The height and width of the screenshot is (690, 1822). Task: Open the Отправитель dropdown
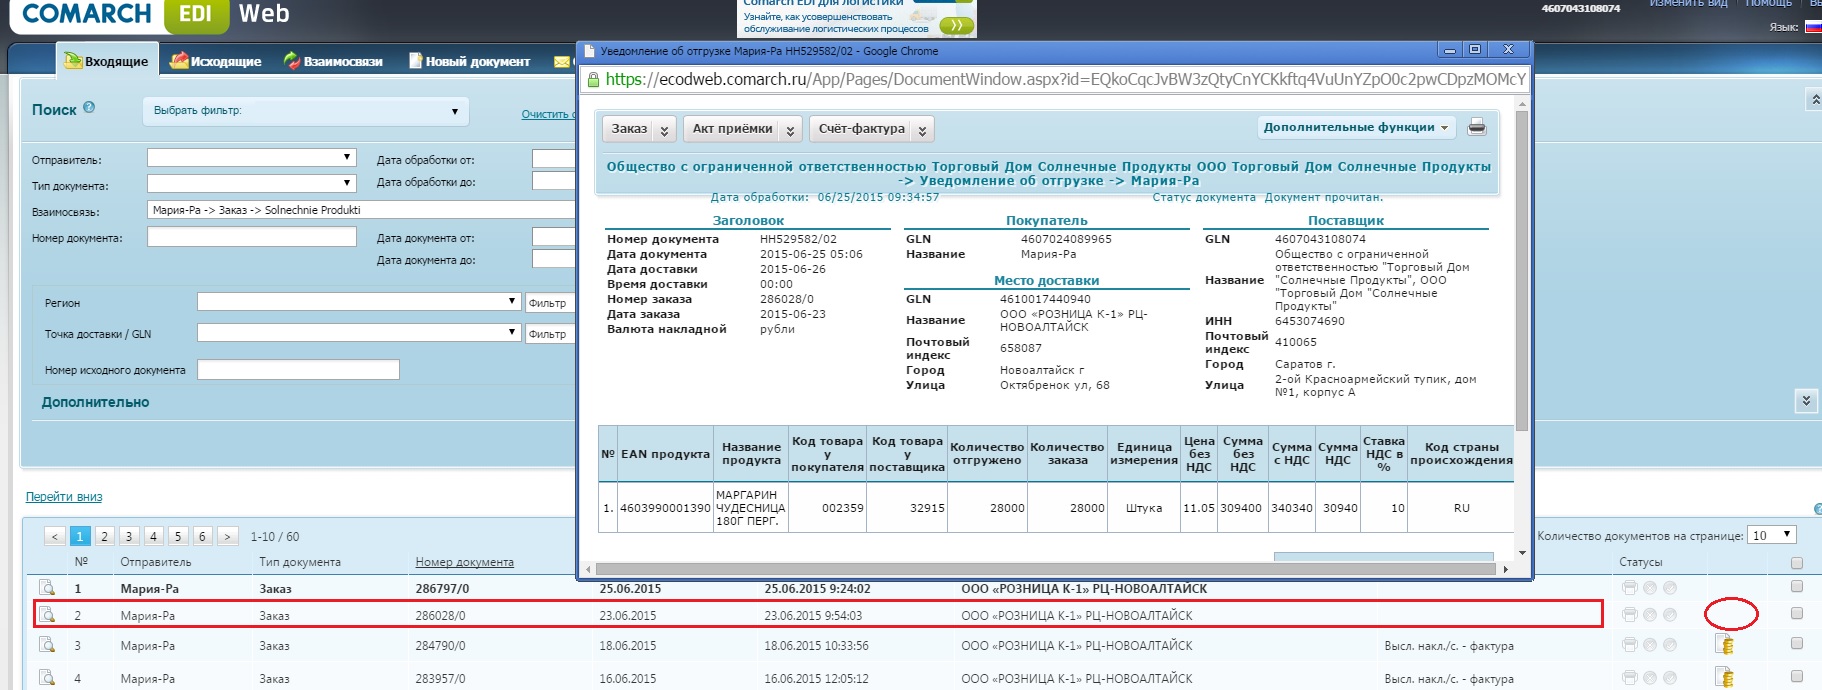251,157
